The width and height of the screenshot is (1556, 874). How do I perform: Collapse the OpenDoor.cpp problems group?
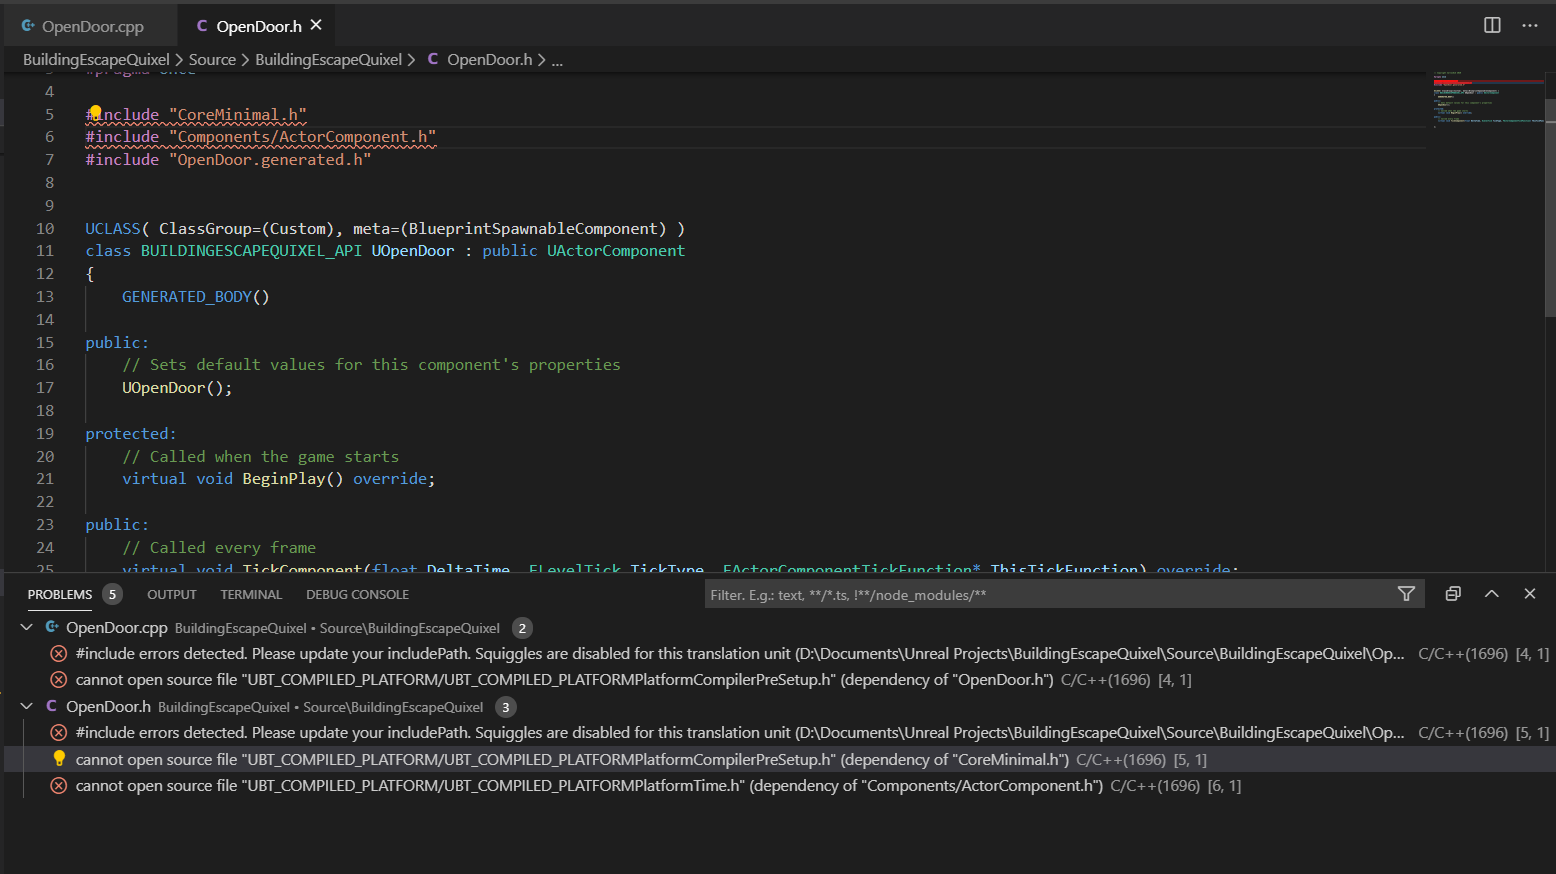click(x=26, y=628)
